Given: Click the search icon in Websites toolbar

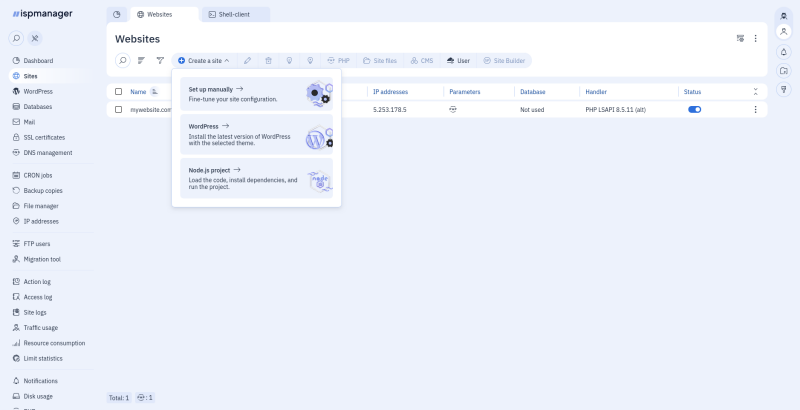Looking at the screenshot, I should [122, 61].
